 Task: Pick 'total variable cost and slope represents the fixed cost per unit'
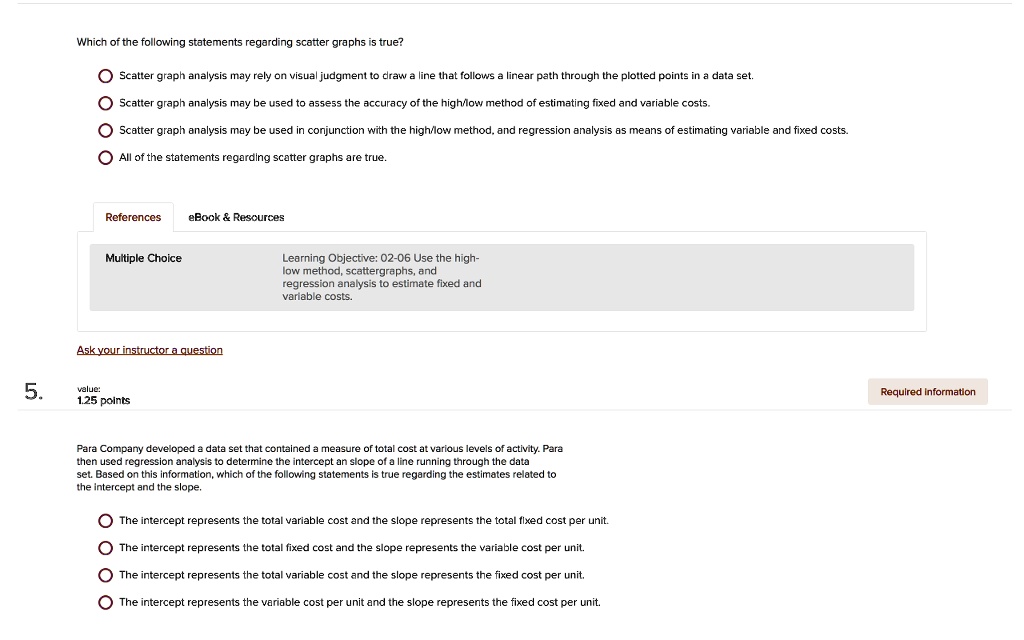(x=106, y=575)
